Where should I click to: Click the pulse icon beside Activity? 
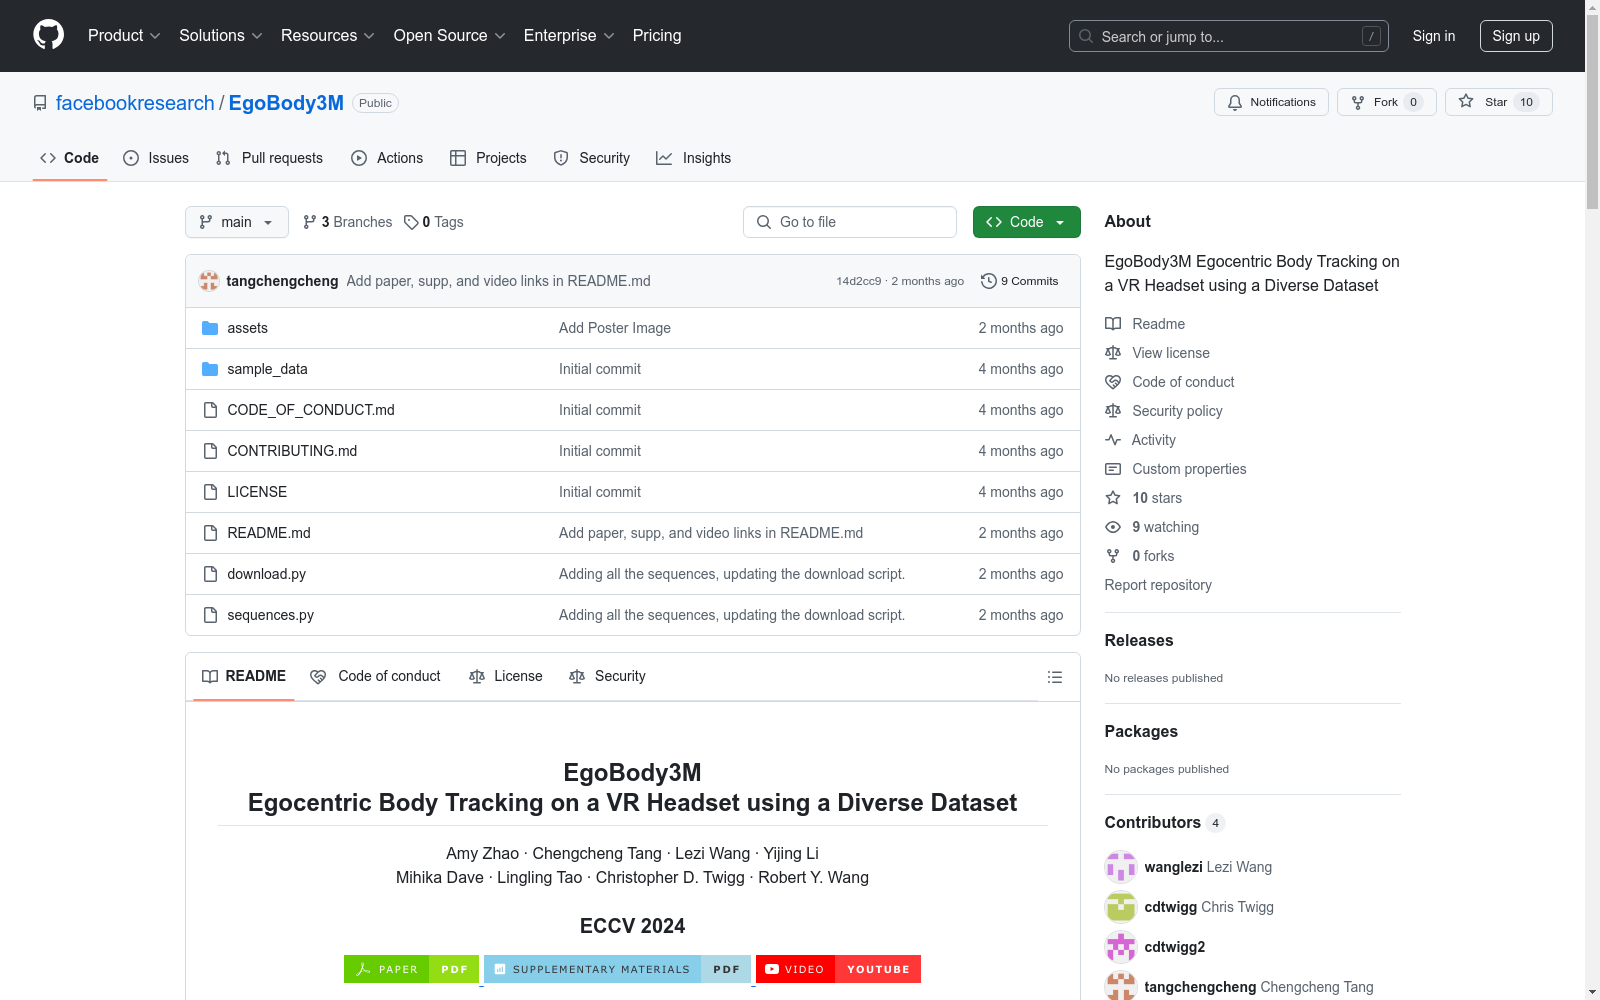tap(1113, 440)
